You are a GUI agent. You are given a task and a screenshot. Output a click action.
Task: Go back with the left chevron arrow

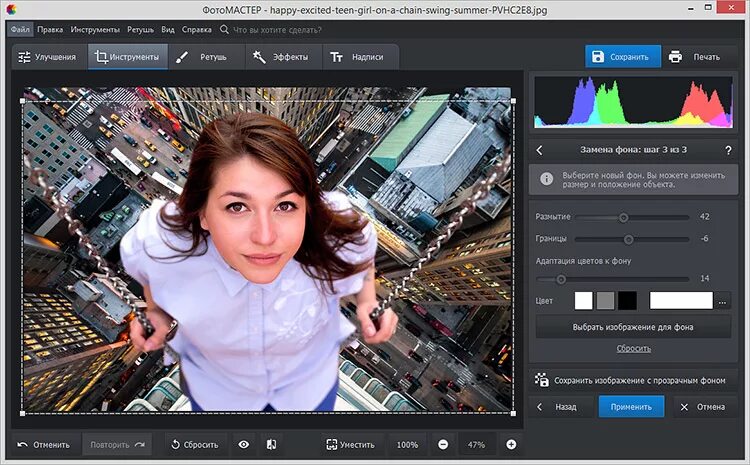click(540, 150)
